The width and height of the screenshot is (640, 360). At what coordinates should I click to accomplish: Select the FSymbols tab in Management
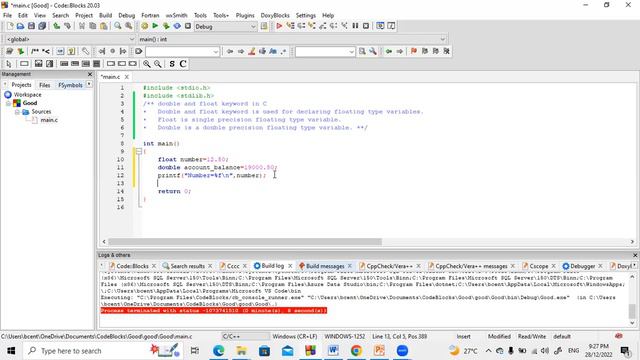pos(70,85)
